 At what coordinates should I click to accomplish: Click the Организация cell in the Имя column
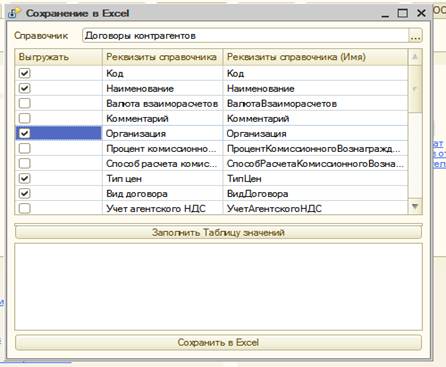[x=315, y=133]
